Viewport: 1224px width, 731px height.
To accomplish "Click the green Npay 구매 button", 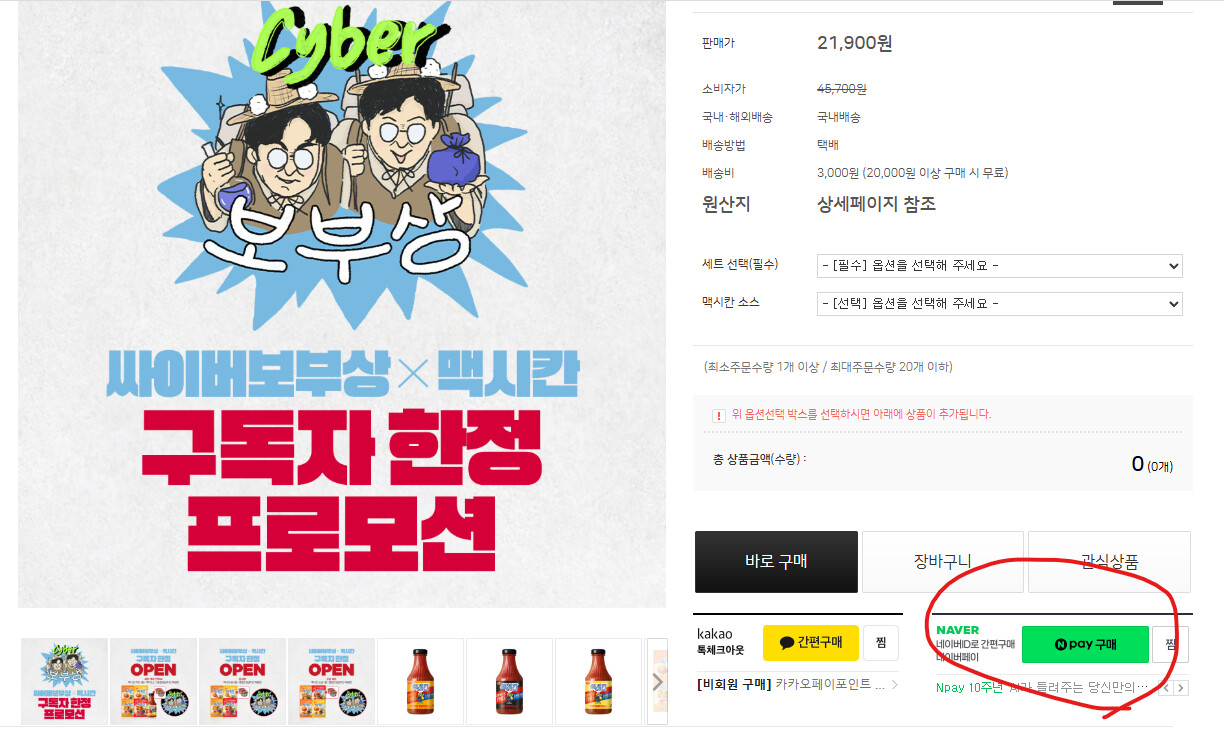I will 1085,644.
